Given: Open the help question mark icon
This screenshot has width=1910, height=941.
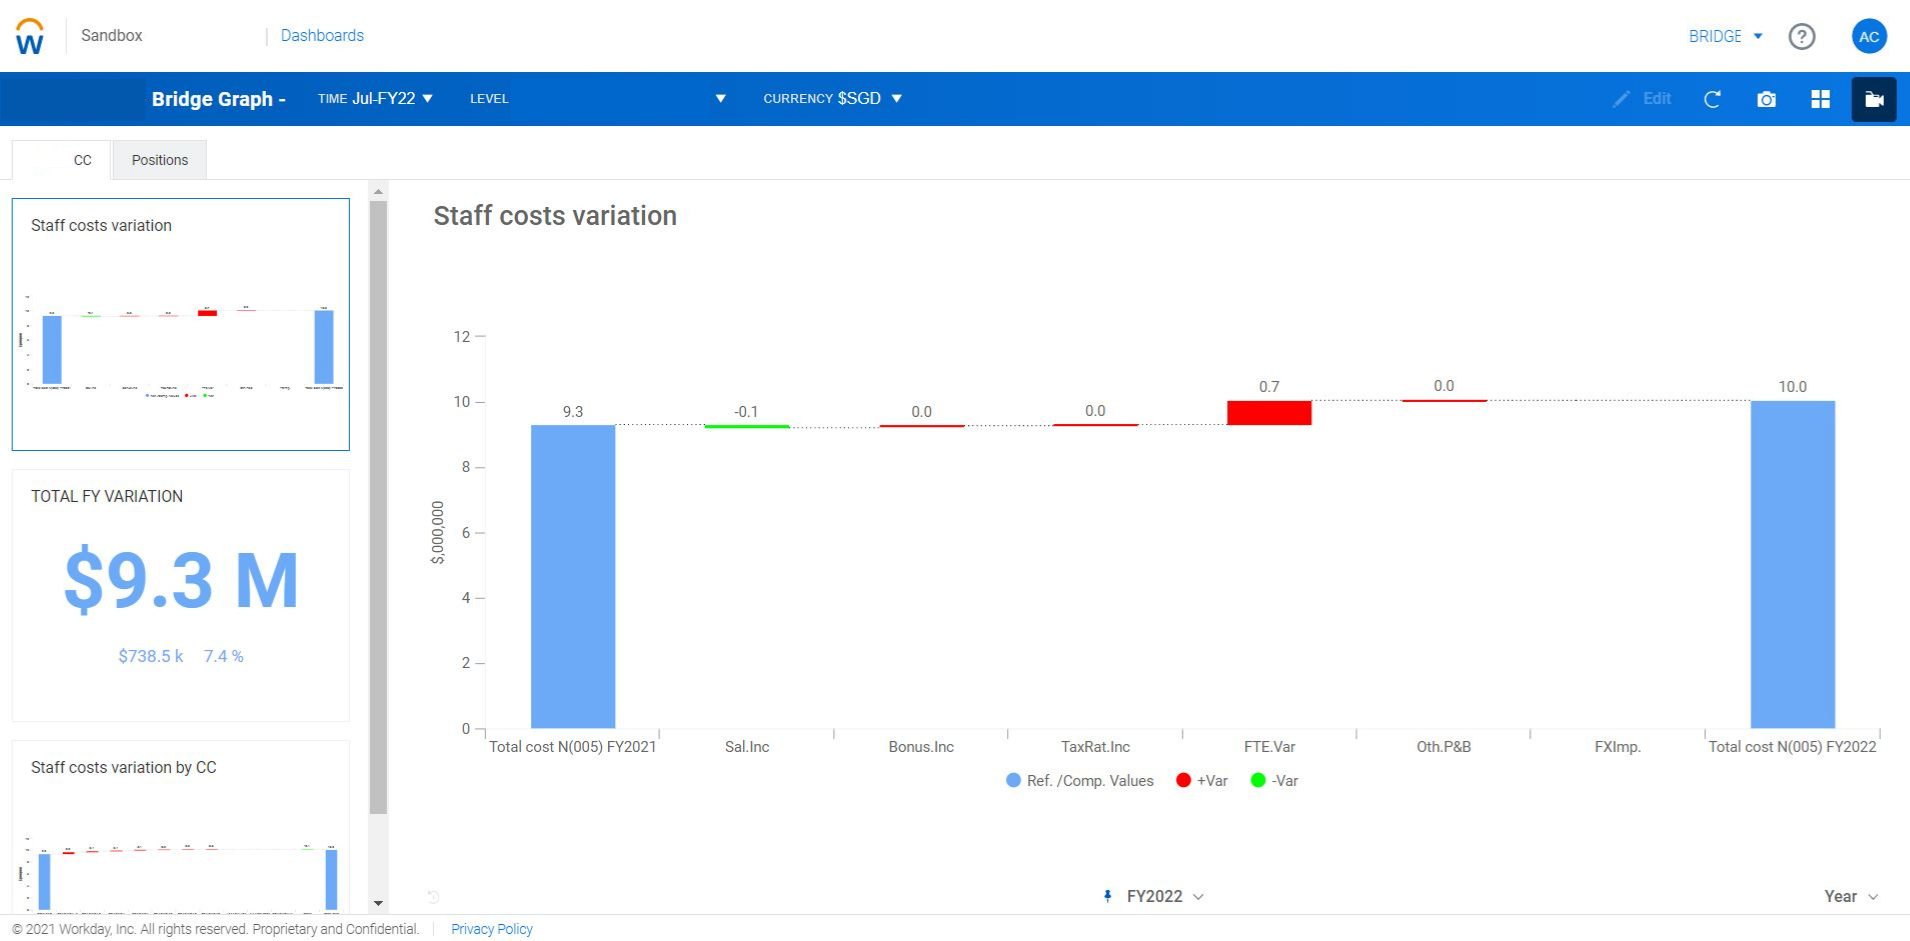Looking at the screenshot, I should [x=1801, y=36].
